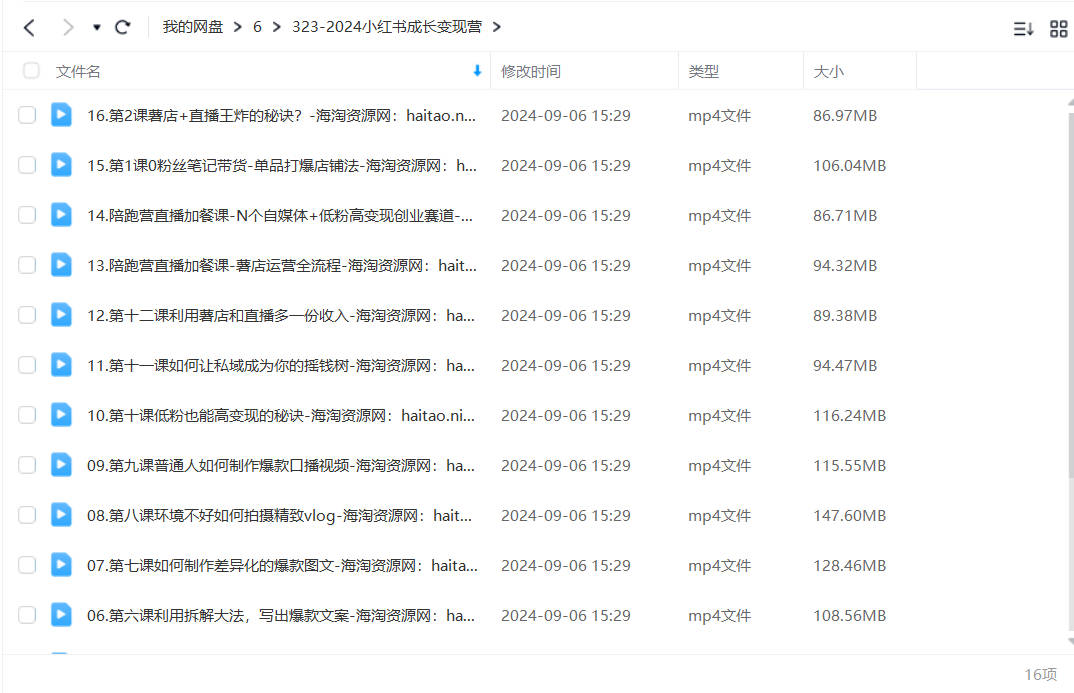Check the box for file 13.陪跑营直播加餐课-薯店运营

(27, 265)
